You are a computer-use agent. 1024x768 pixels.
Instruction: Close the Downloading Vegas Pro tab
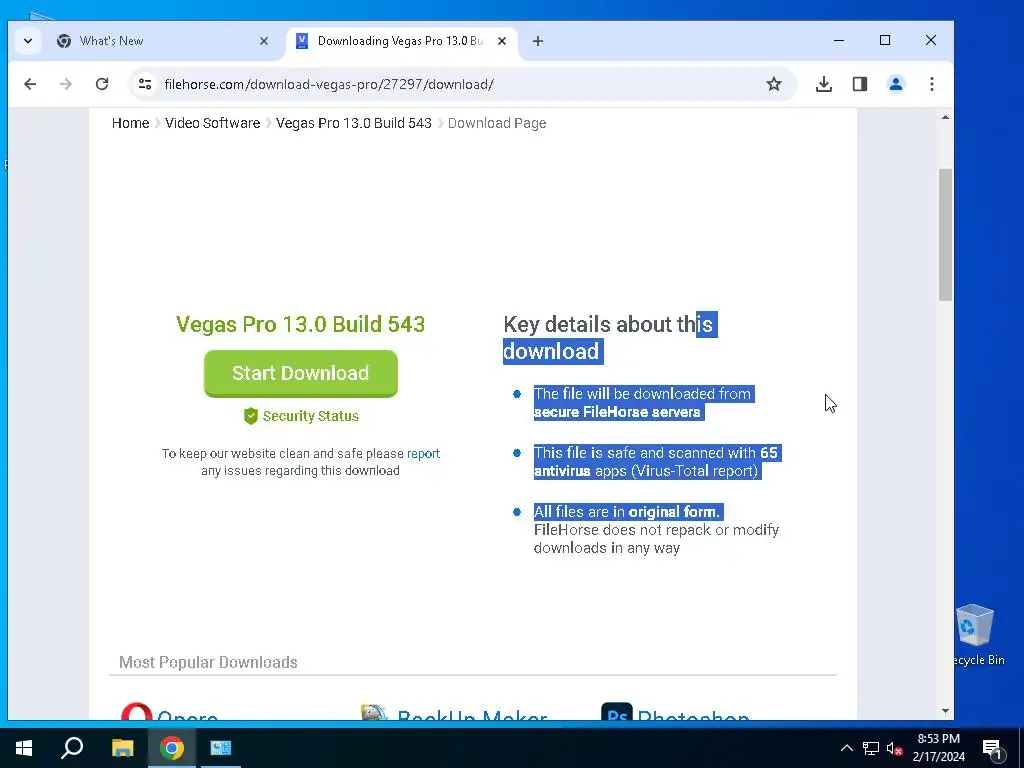(x=502, y=41)
